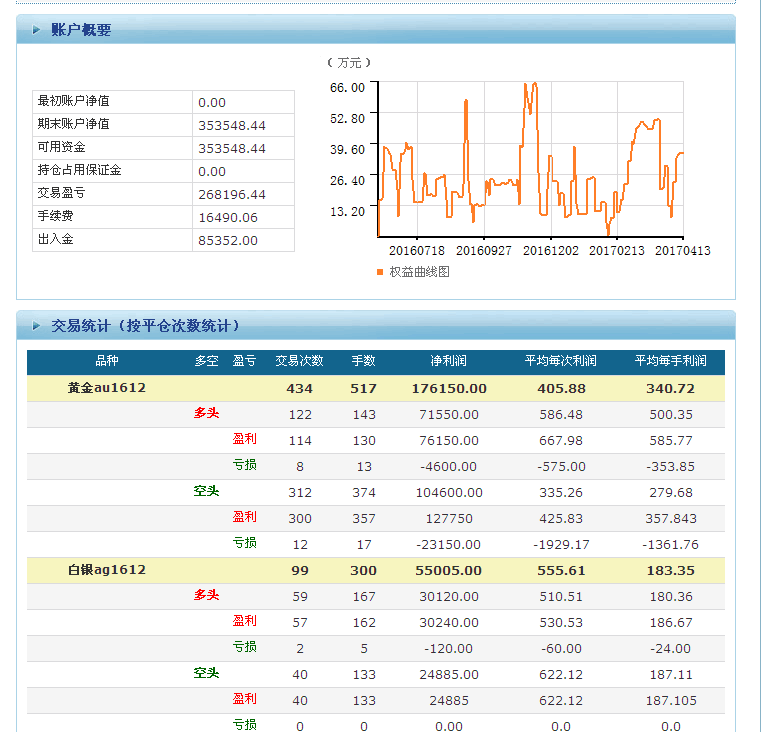The image size is (784, 732).
Task: Click 多头 under 黄金au1612
Action: (206, 413)
